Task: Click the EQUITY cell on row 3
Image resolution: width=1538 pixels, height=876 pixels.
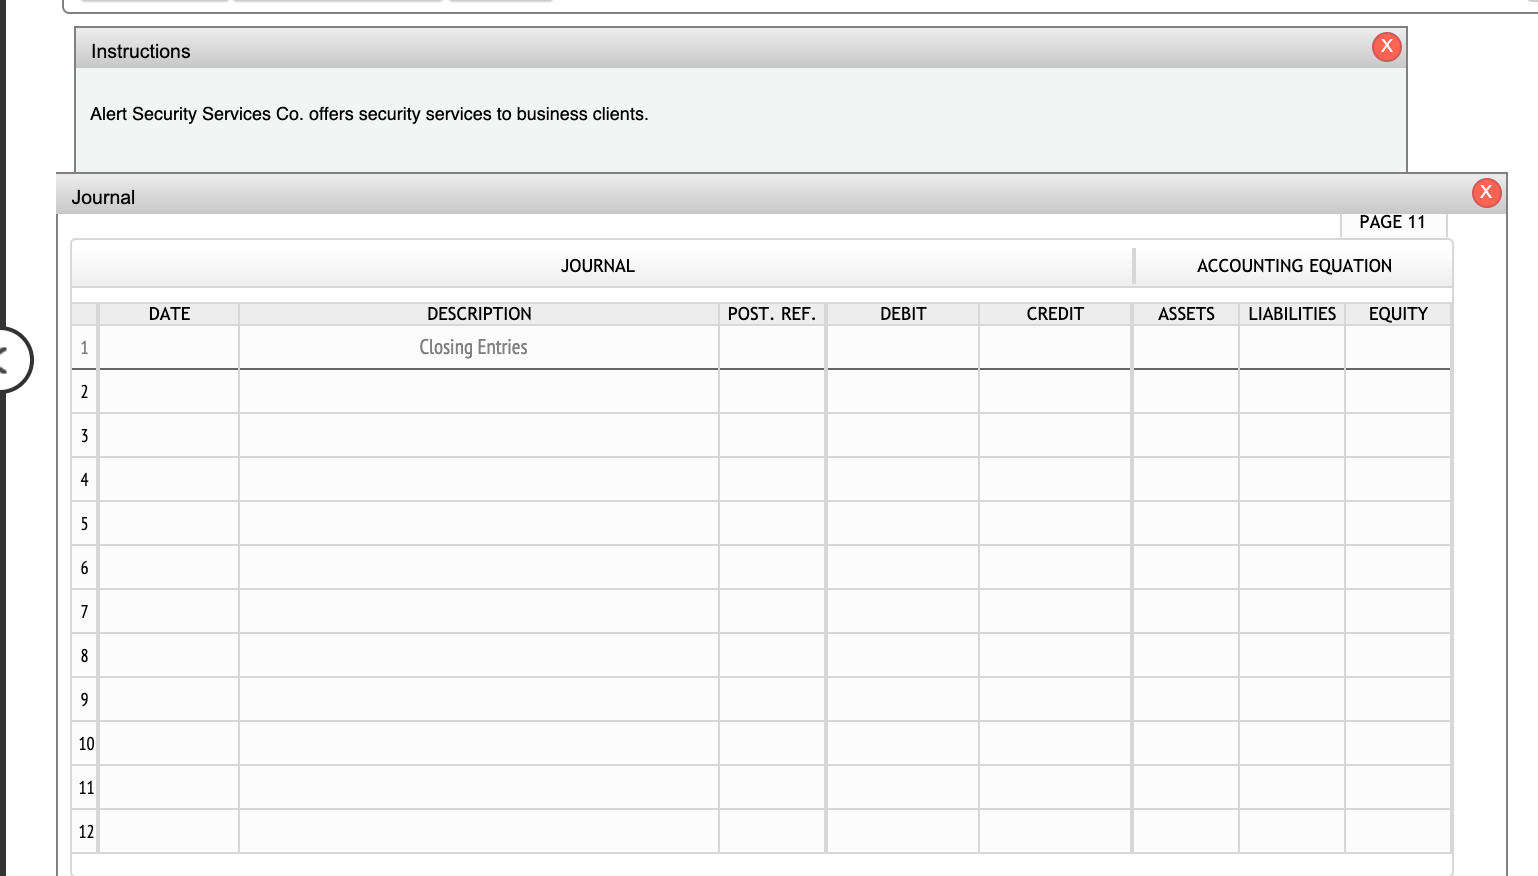Action: click(x=1397, y=435)
